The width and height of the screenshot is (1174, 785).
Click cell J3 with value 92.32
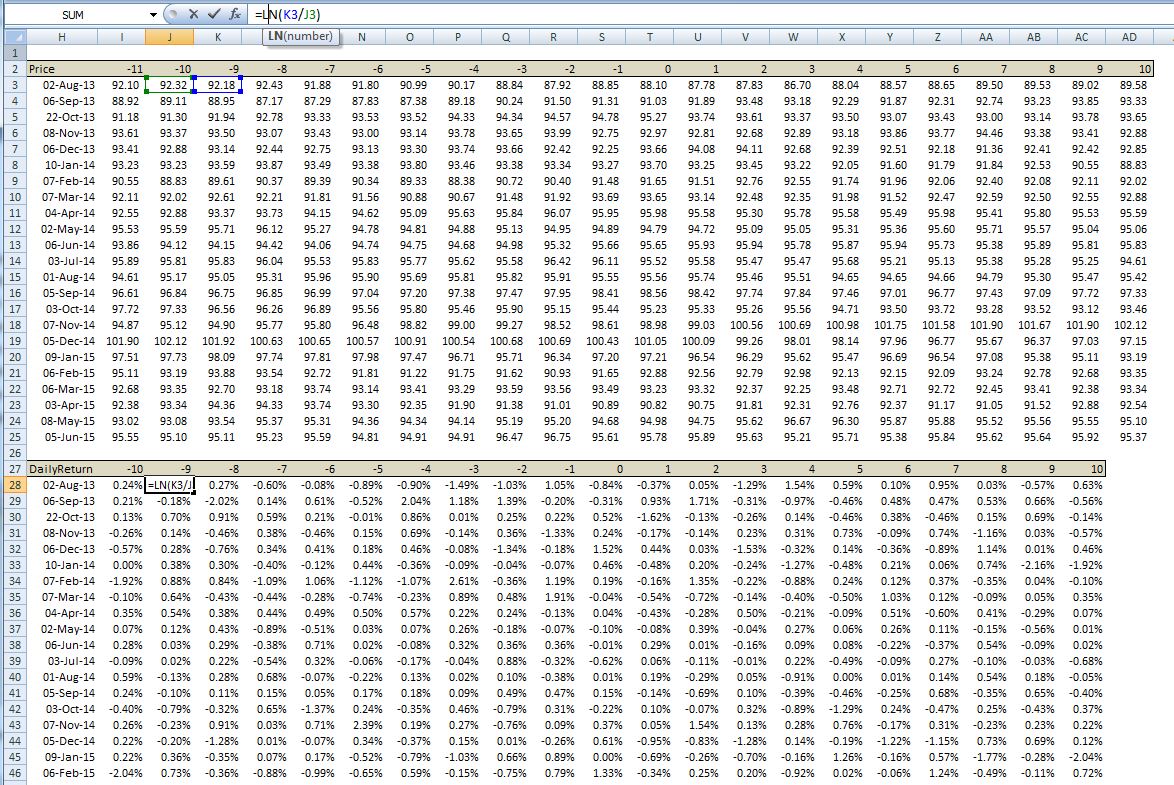(169, 85)
